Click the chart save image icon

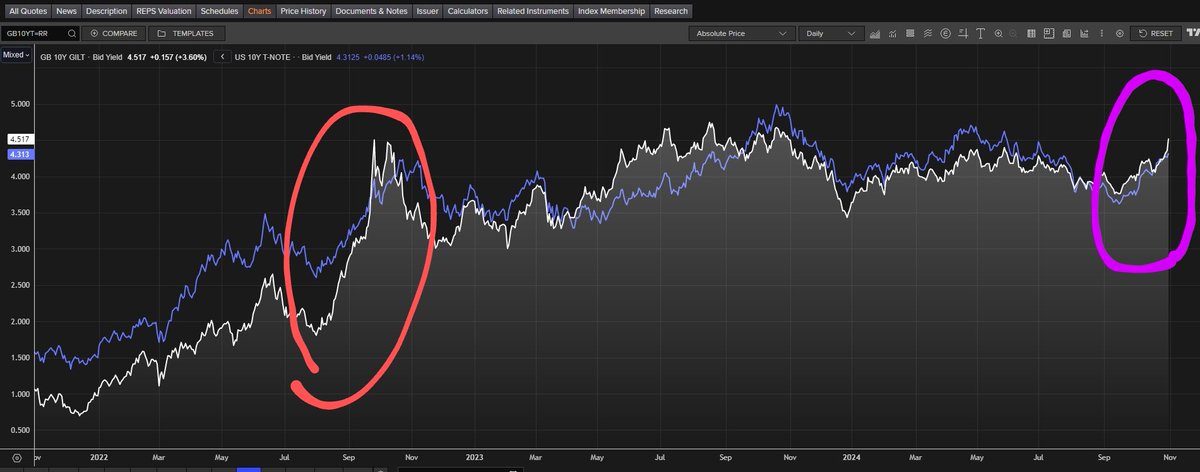point(1084,33)
